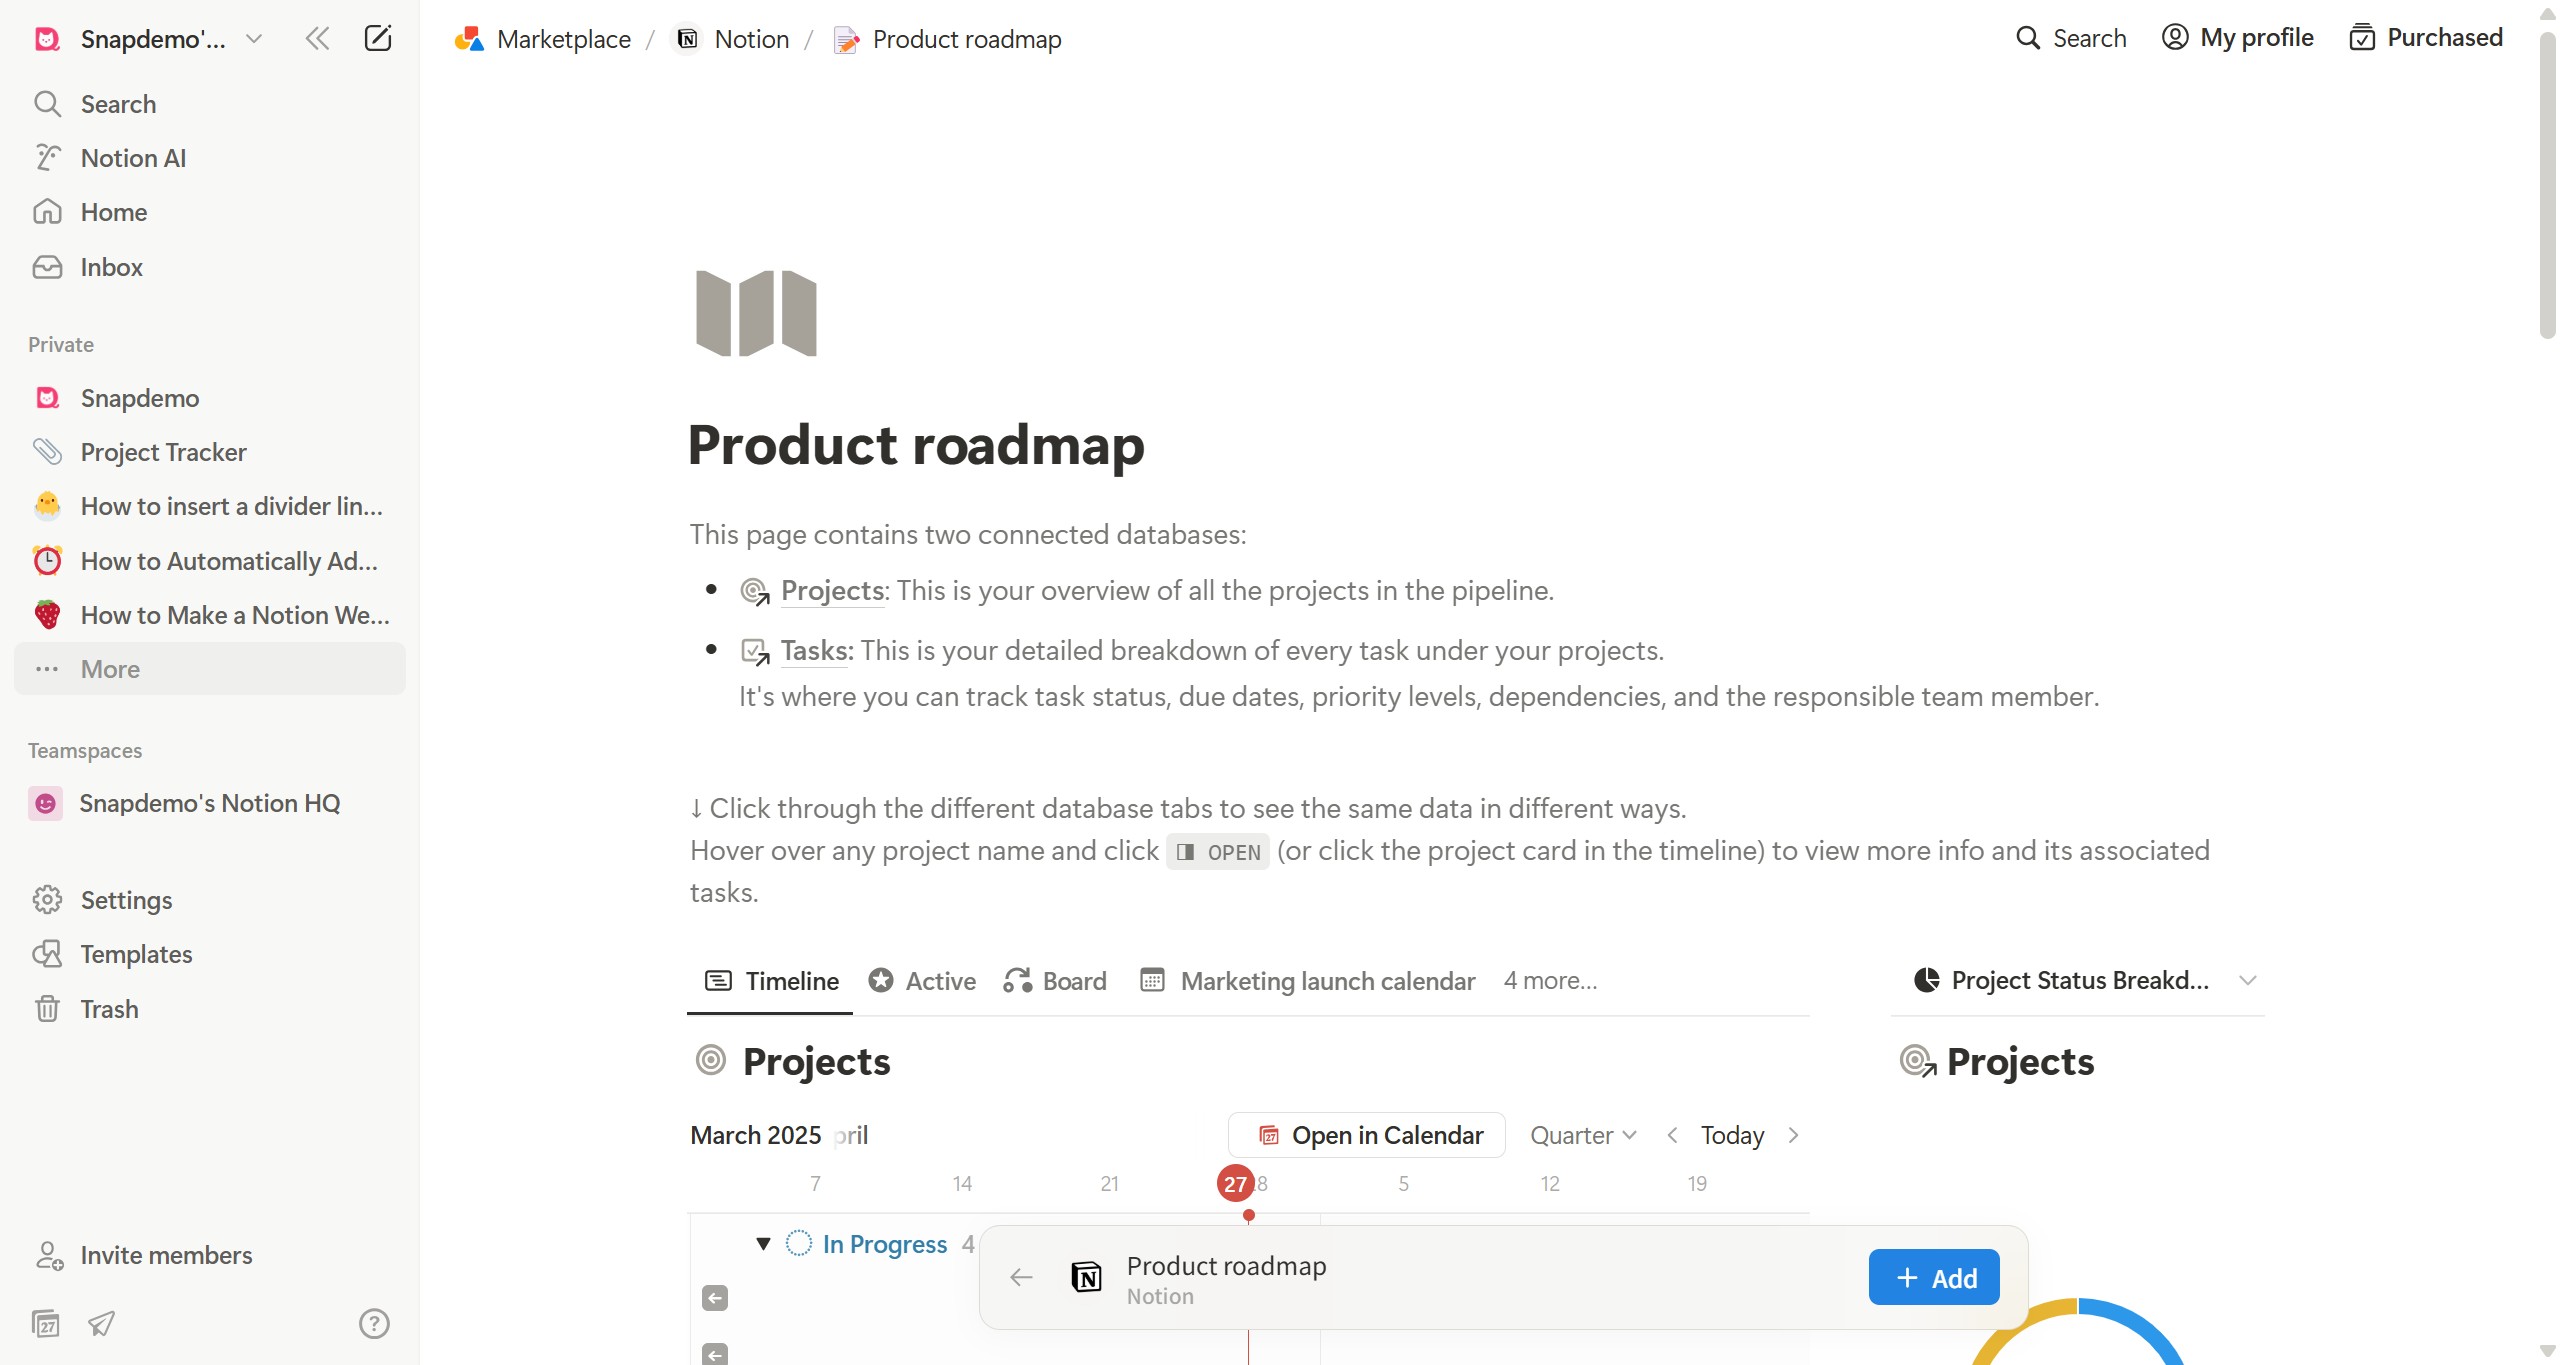Image resolution: width=2561 pixels, height=1365 pixels.
Task: Click the red 27 today marker
Action: (x=1235, y=1184)
